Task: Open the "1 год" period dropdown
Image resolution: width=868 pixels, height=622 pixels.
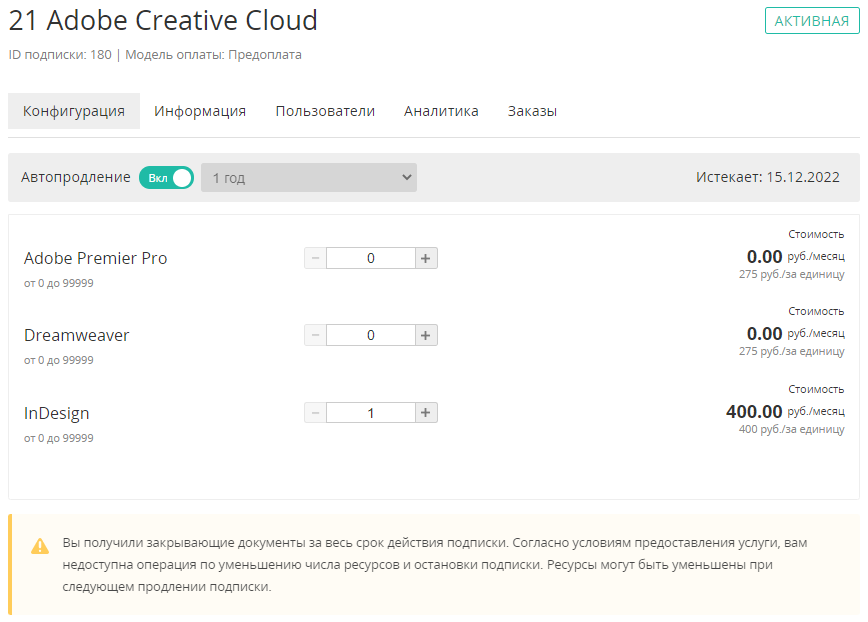Action: 308,178
